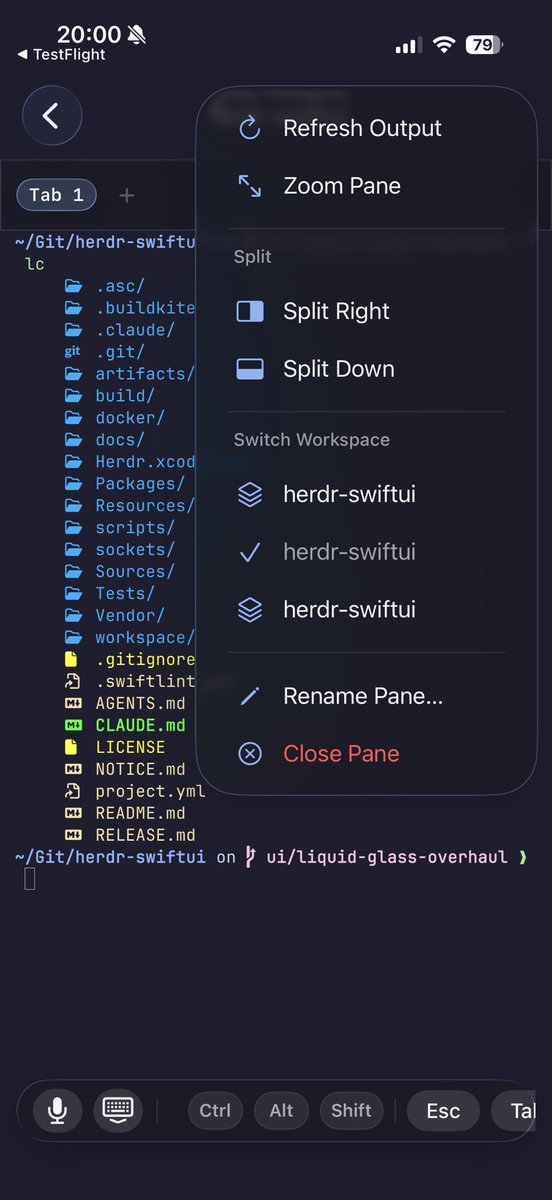This screenshot has width=552, height=1200.
Task: Click the ui/liquid-glass-overhaul branch name
Action: click(387, 858)
